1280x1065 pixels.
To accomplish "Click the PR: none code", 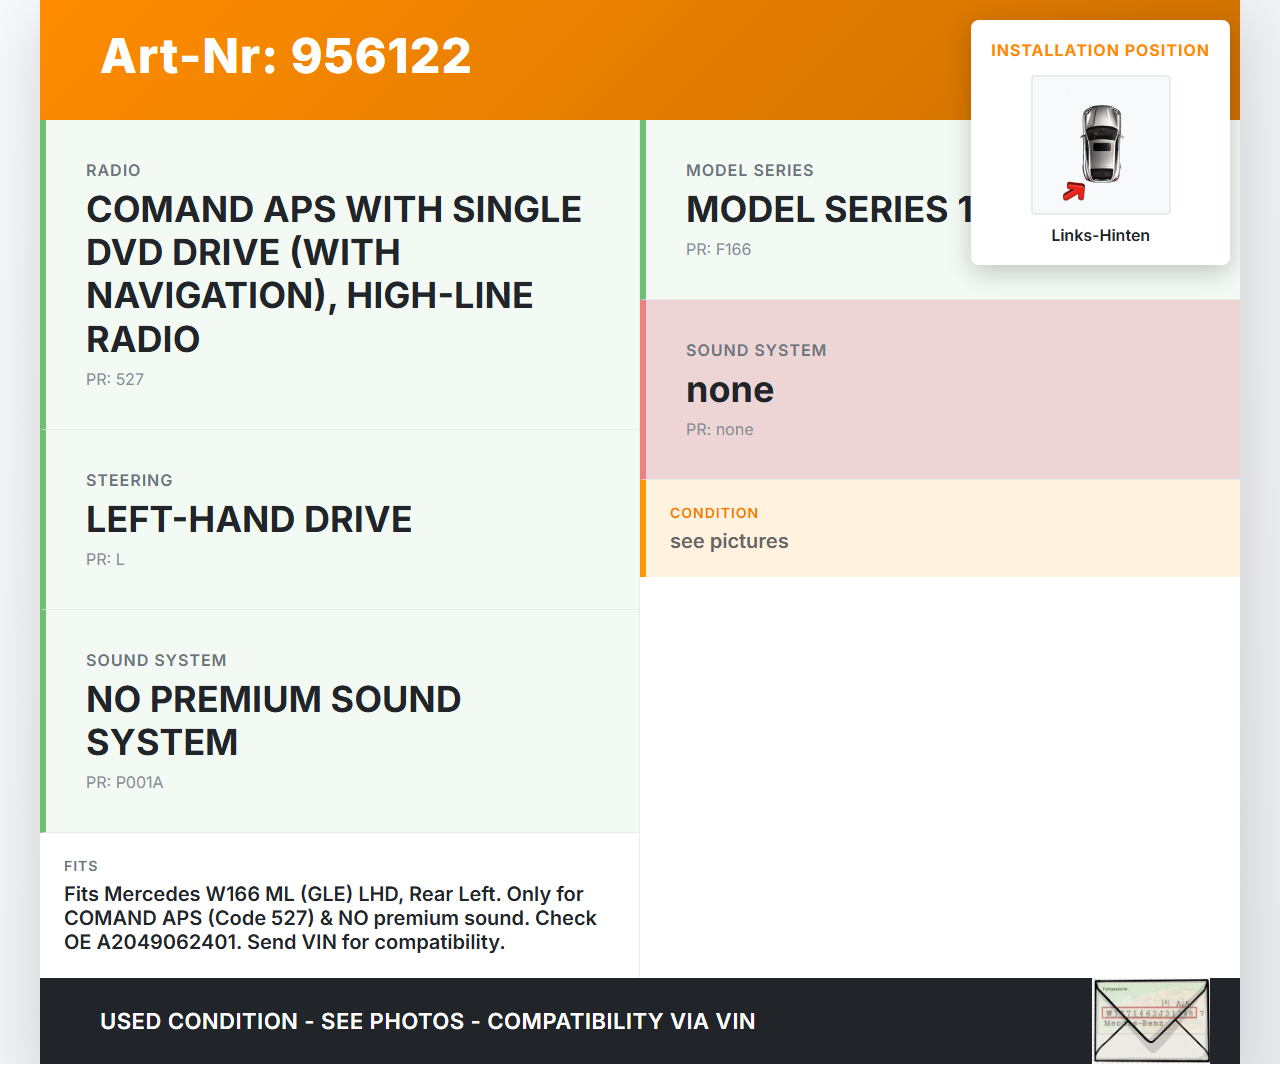I will pyautogui.click(x=719, y=430).
